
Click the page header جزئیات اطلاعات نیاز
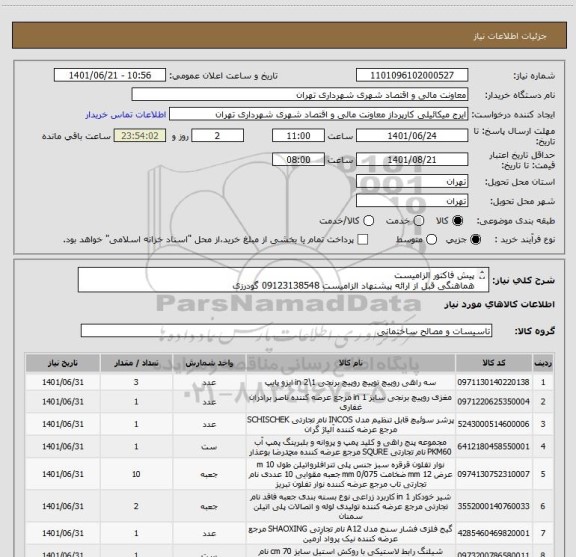tap(510, 36)
